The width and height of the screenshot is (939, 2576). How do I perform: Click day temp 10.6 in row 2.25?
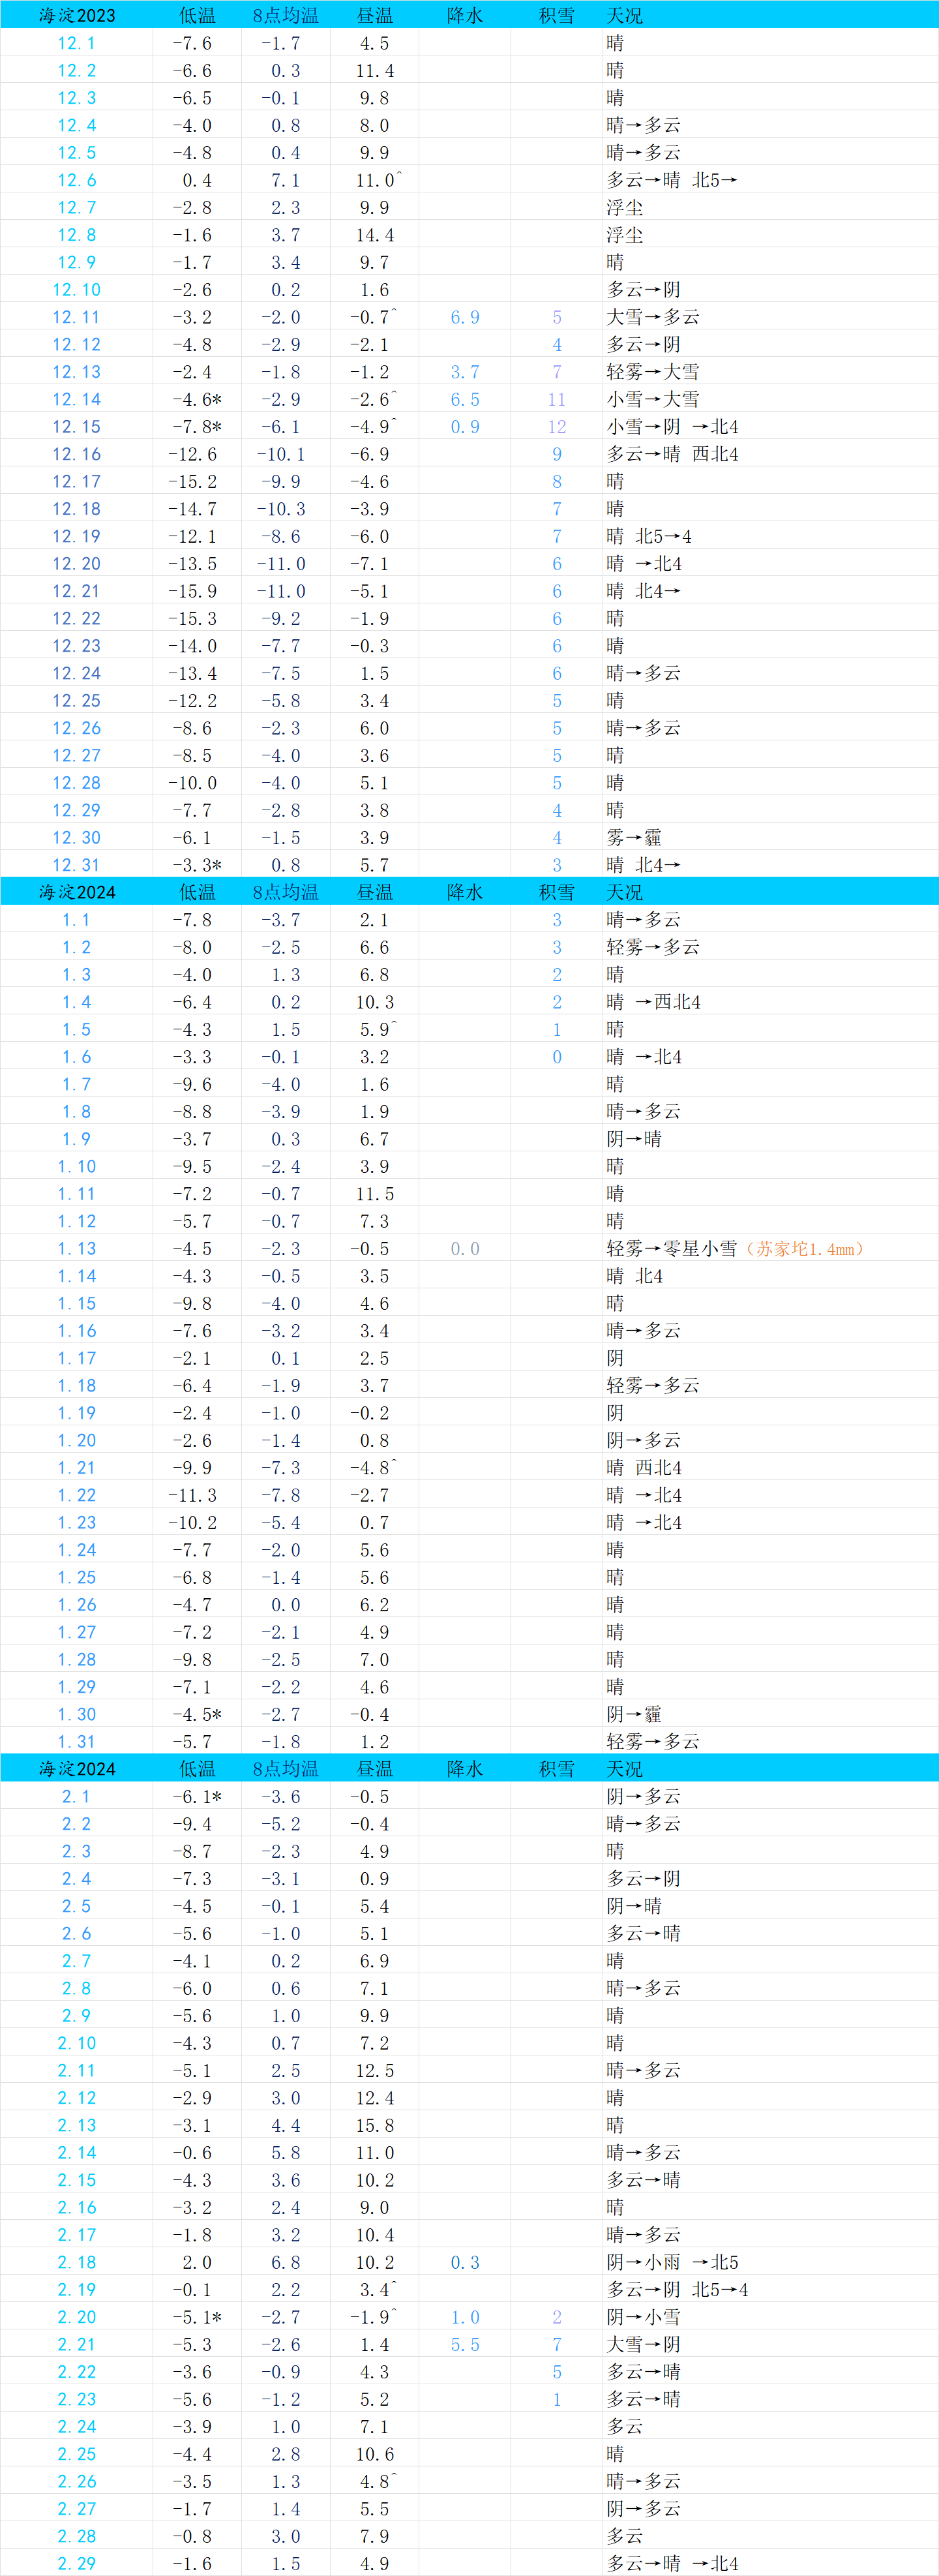pos(375,2454)
